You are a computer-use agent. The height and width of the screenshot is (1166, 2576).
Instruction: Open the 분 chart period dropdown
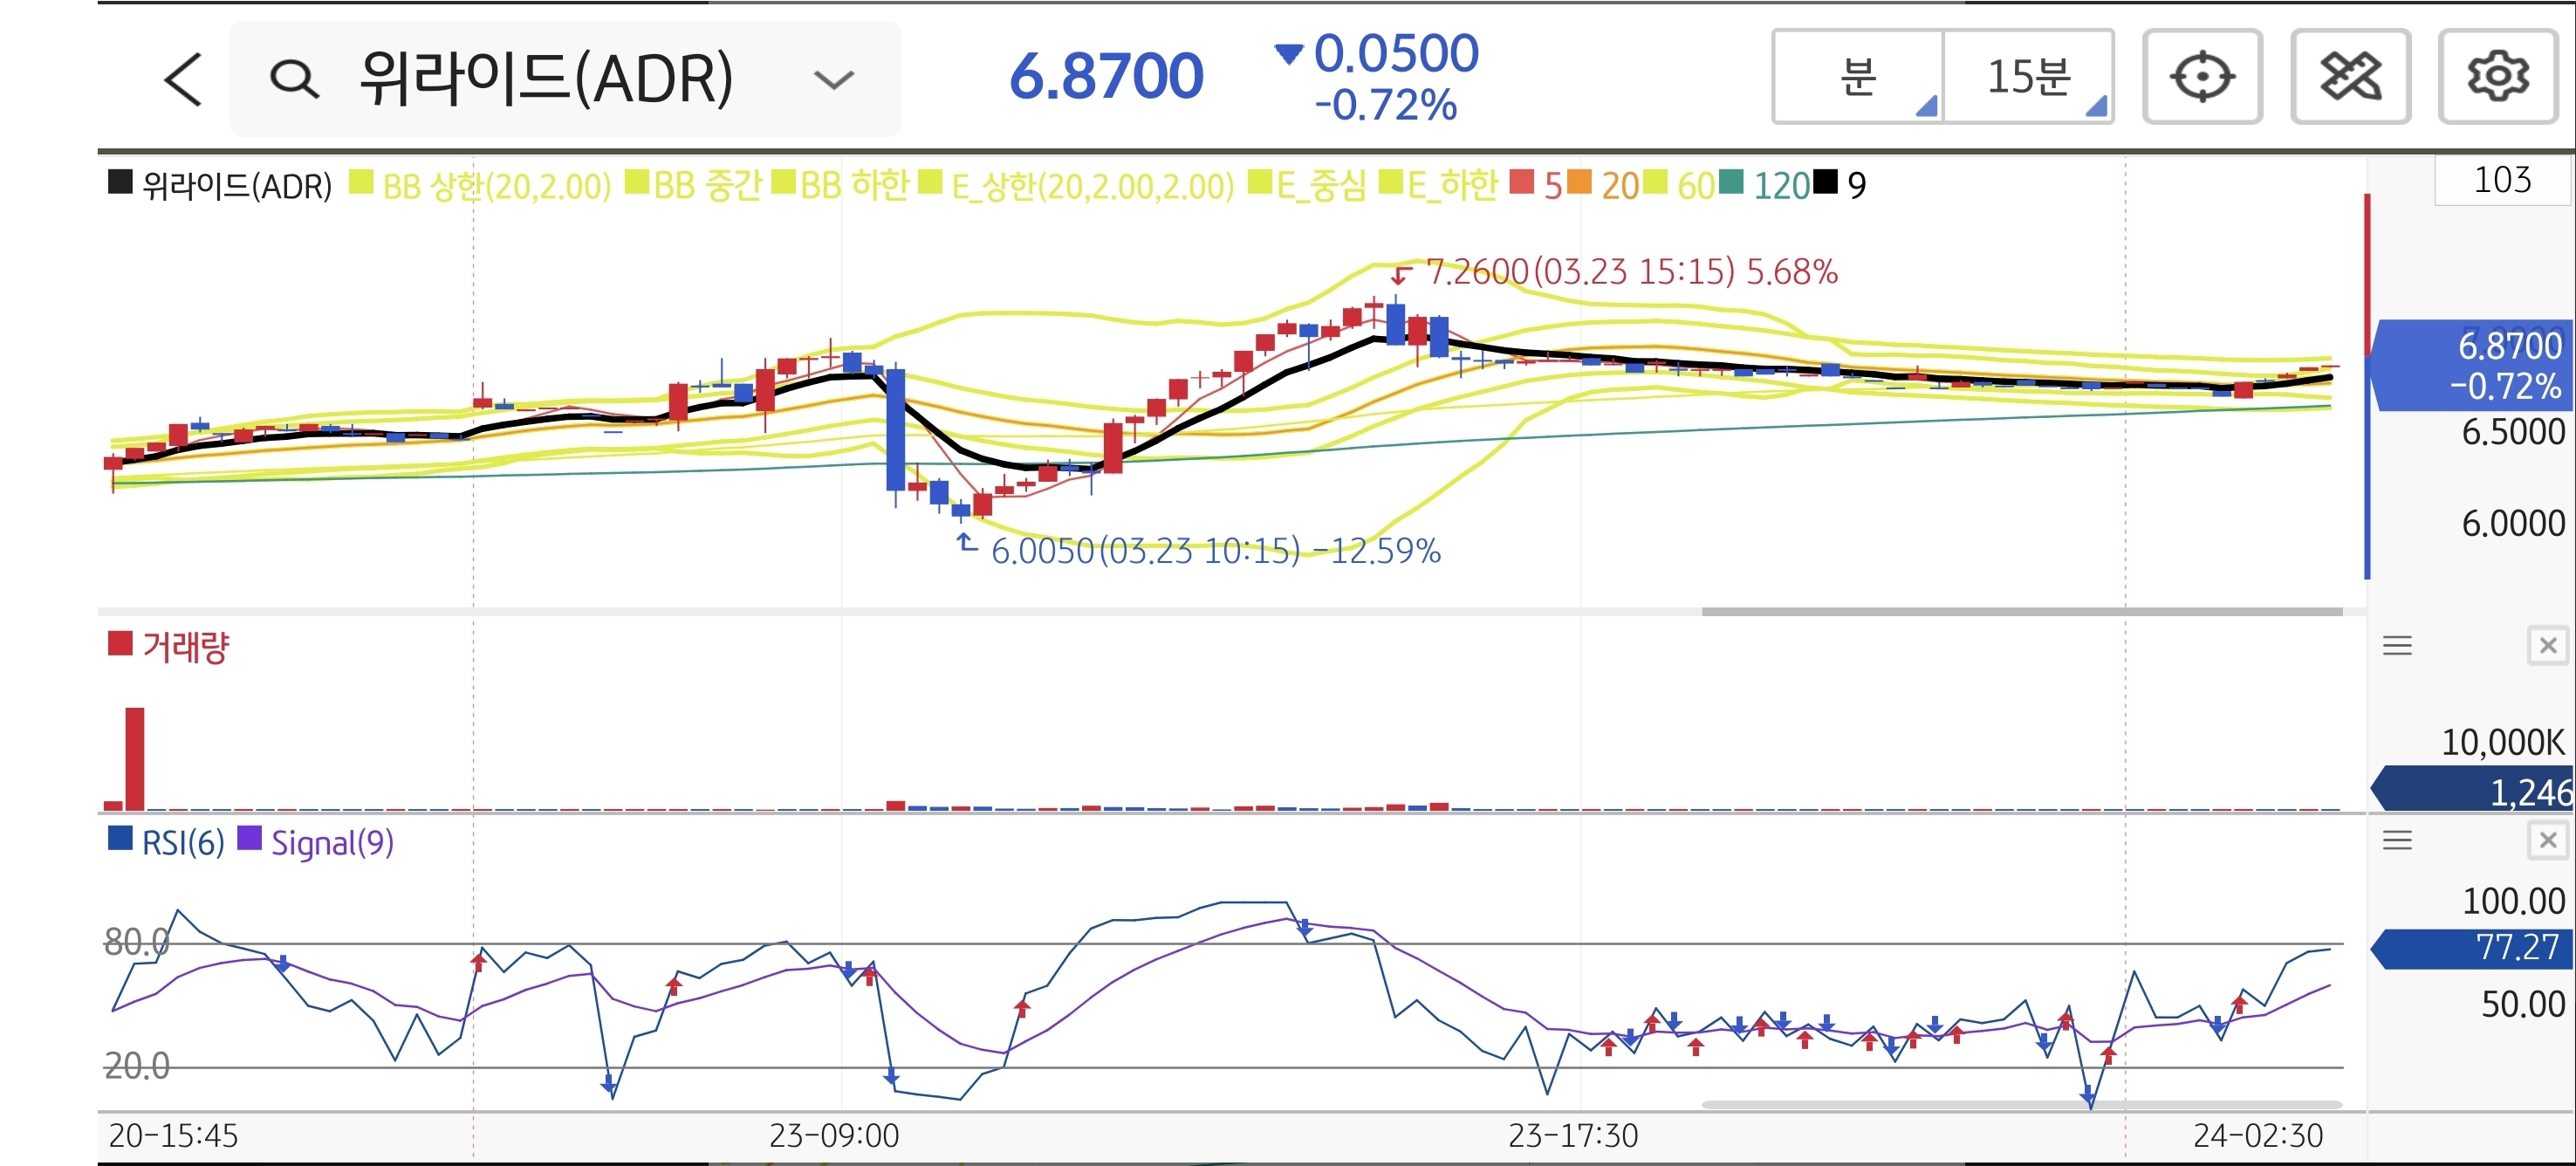point(1858,77)
